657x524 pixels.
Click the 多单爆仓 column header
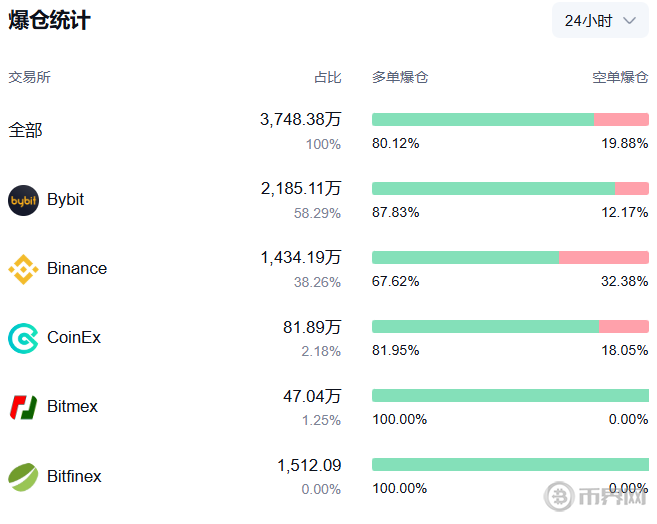(x=400, y=77)
